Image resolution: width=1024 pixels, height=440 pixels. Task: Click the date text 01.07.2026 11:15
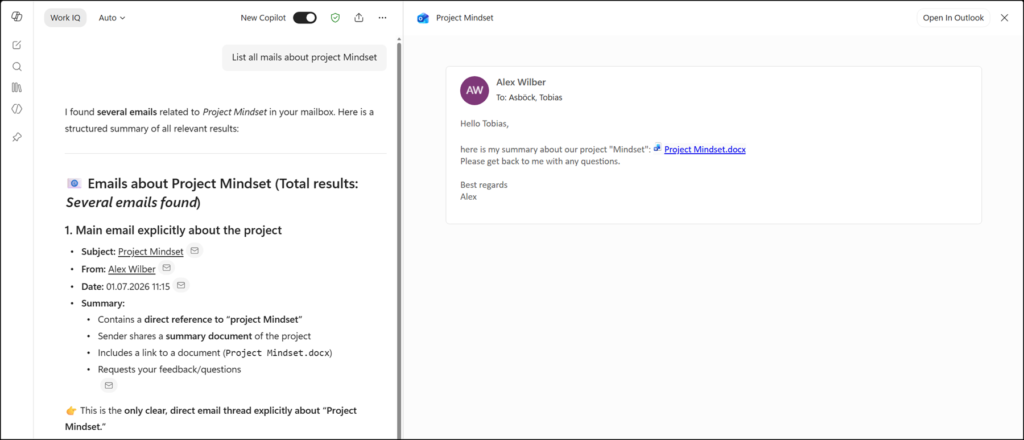pos(138,286)
